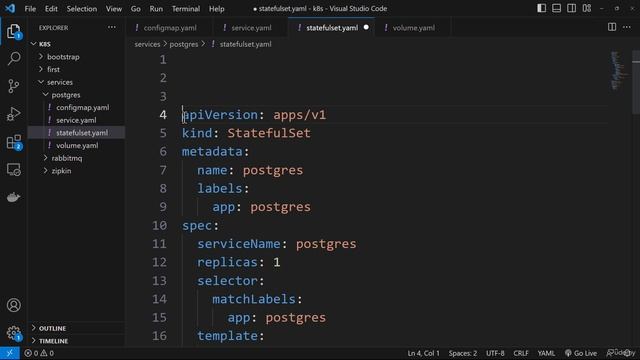Screen dimensions: 640x360
Task: Open editor More Actions ellipsis
Action: pyautogui.click(x=627, y=27)
